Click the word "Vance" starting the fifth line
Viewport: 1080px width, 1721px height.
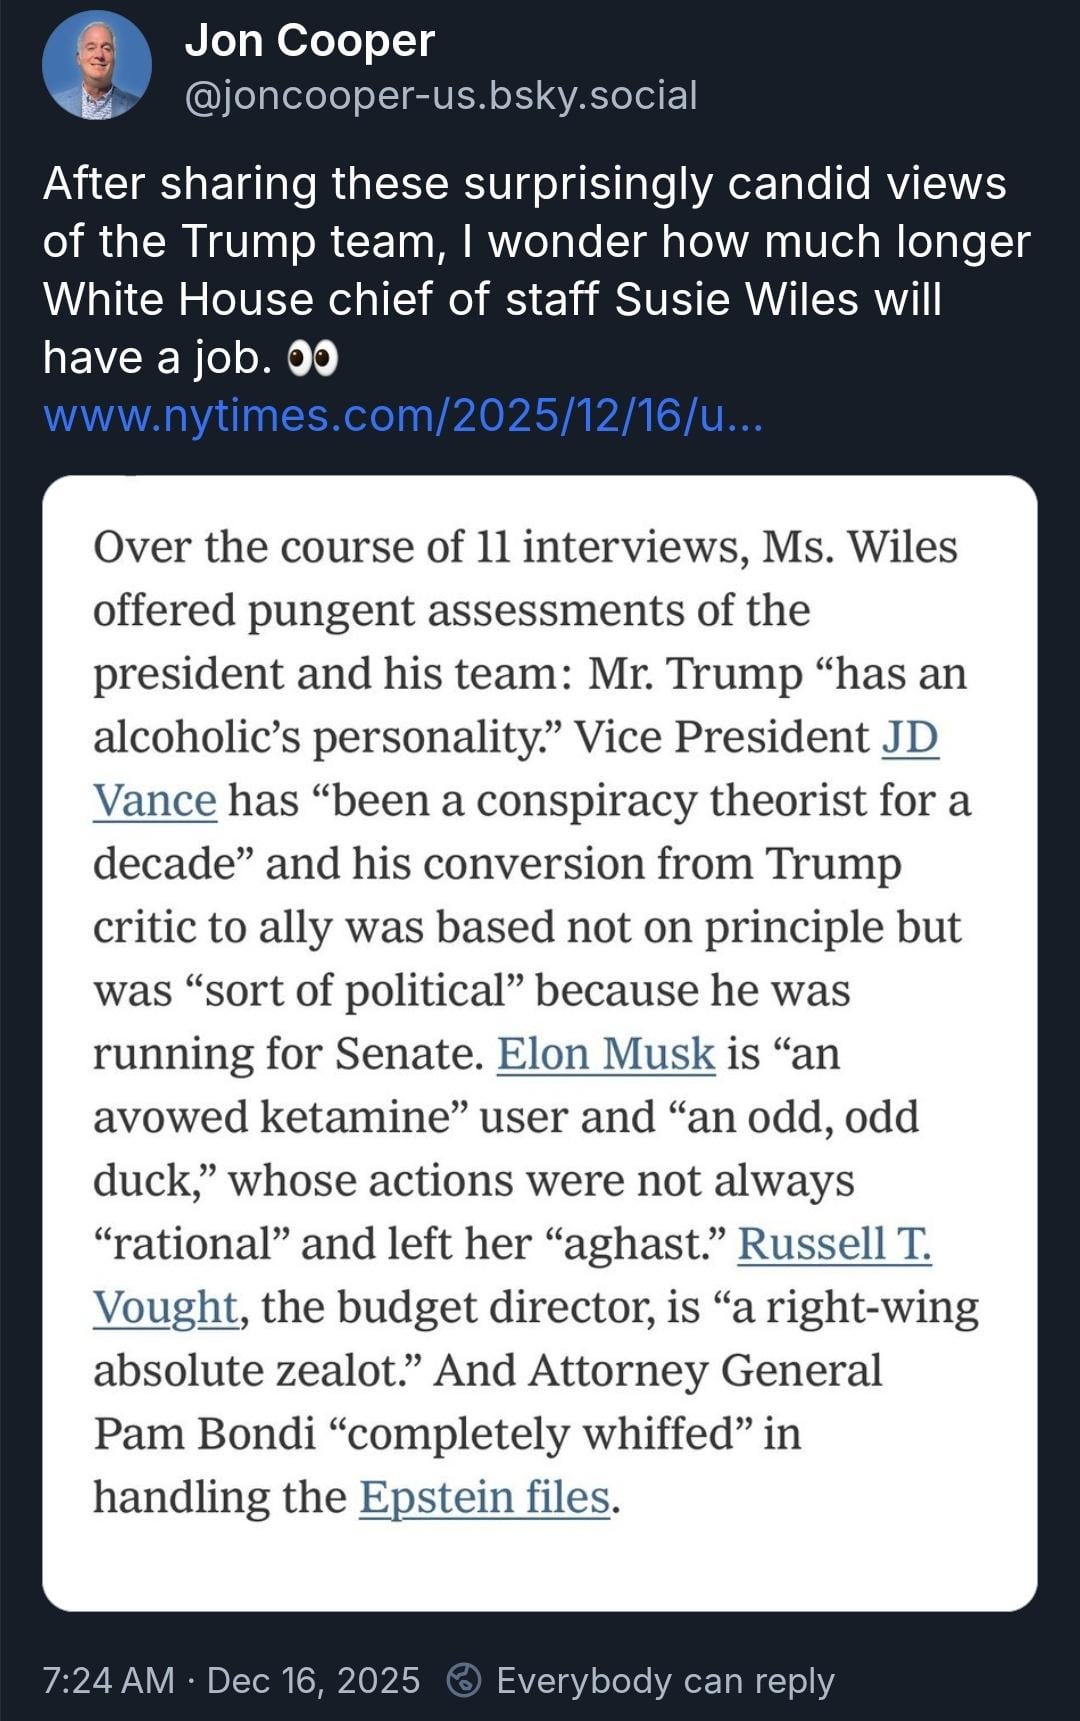tap(155, 801)
